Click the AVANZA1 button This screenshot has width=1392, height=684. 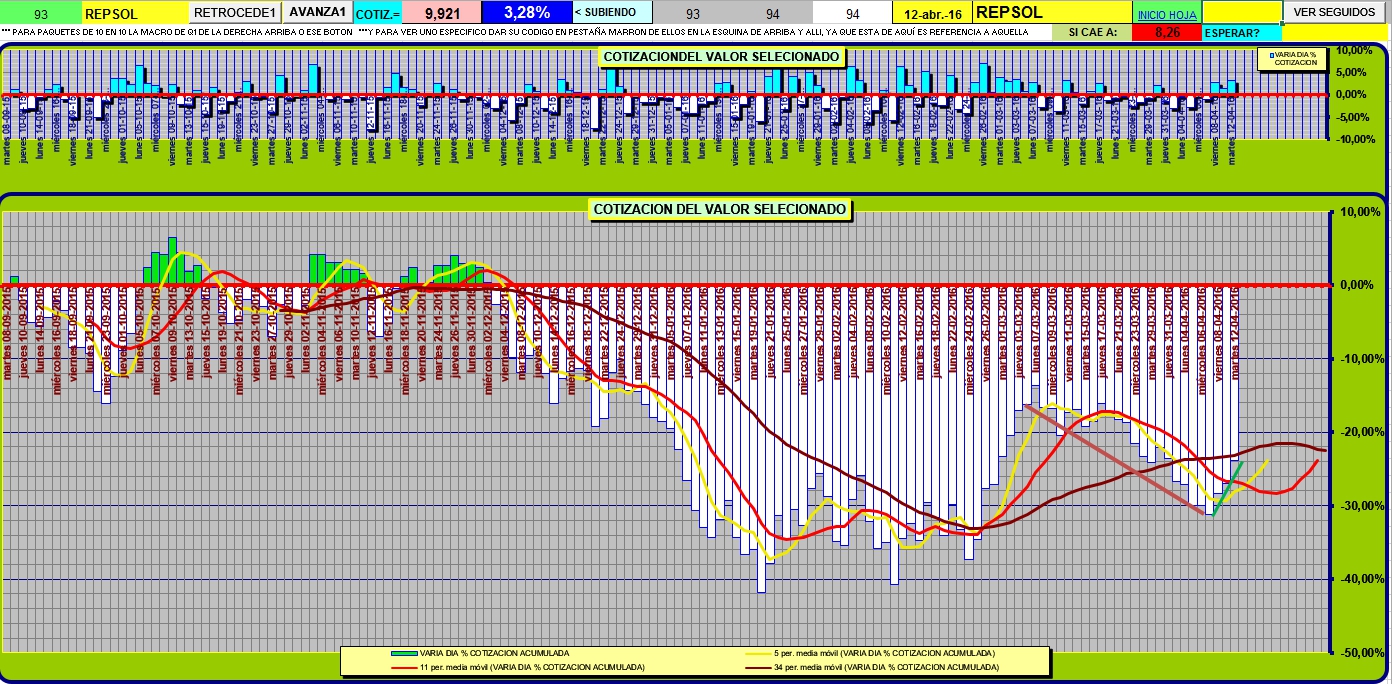click(x=318, y=13)
